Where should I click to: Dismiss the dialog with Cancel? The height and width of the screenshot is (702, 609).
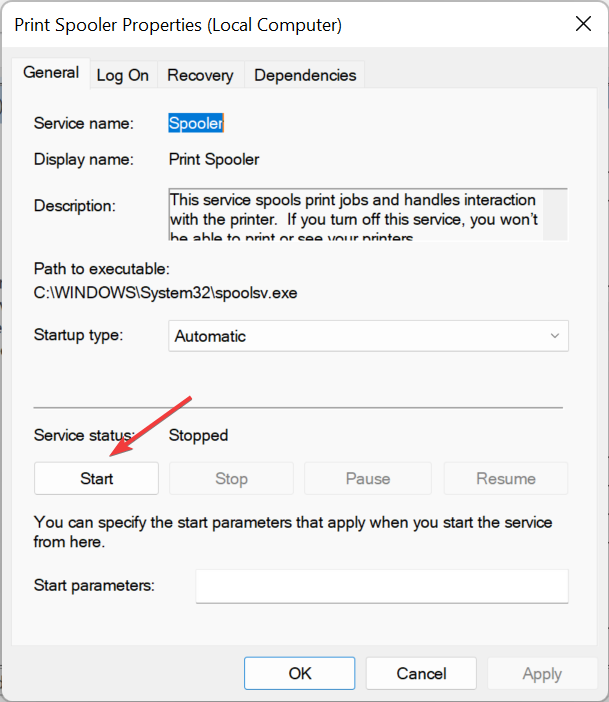[x=420, y=673]
